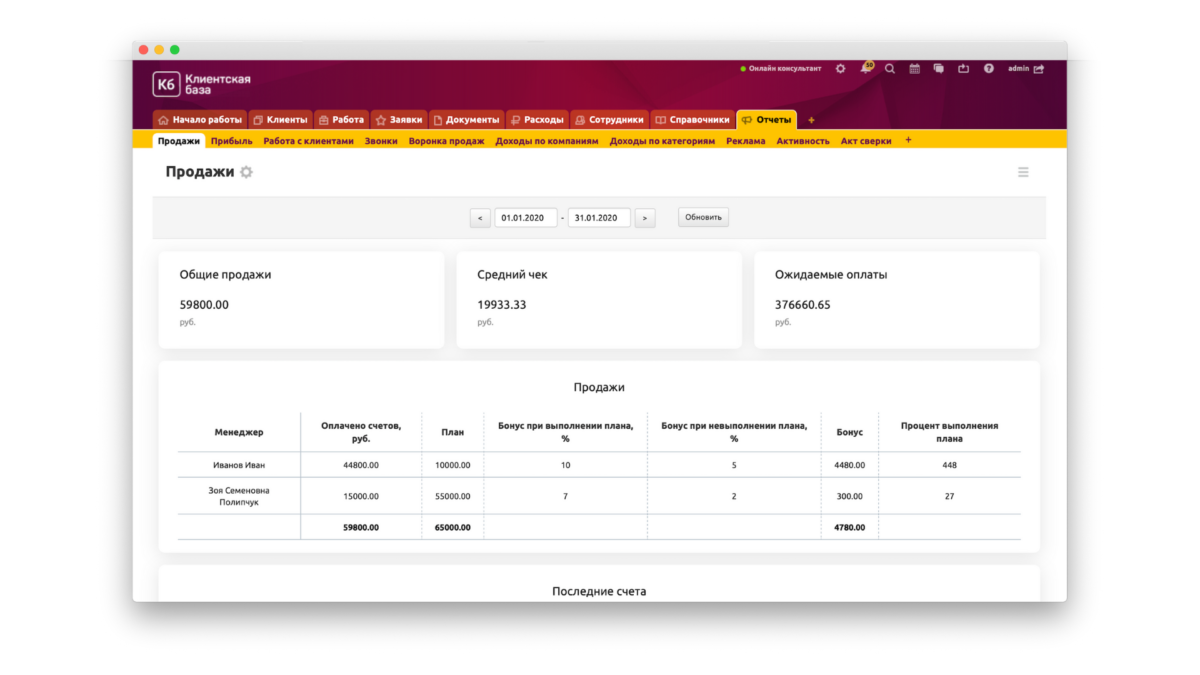
Task: Open the hamburger menu at page right
Action: tap(1023, 172)
